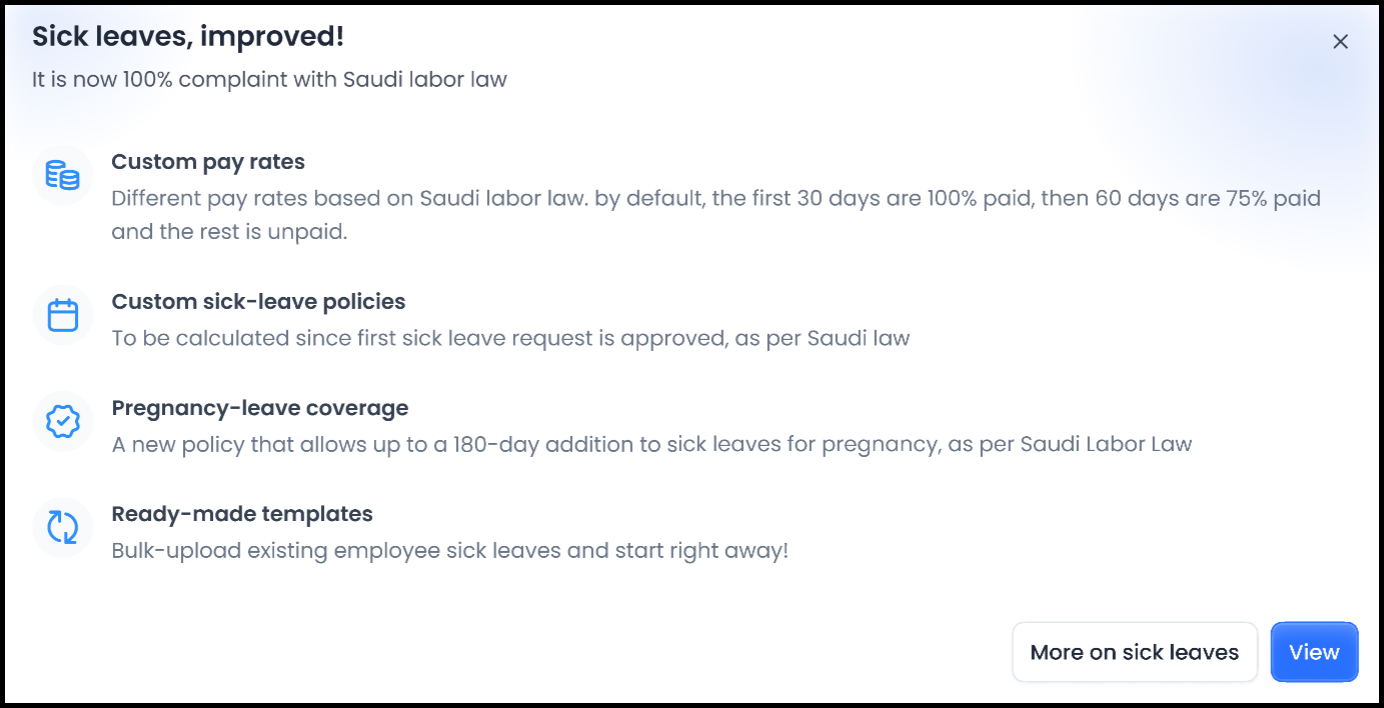Click the Saudi labor law compliance subtitle
This screenshot has height=708, width=1384.
(x=269, y=79)
